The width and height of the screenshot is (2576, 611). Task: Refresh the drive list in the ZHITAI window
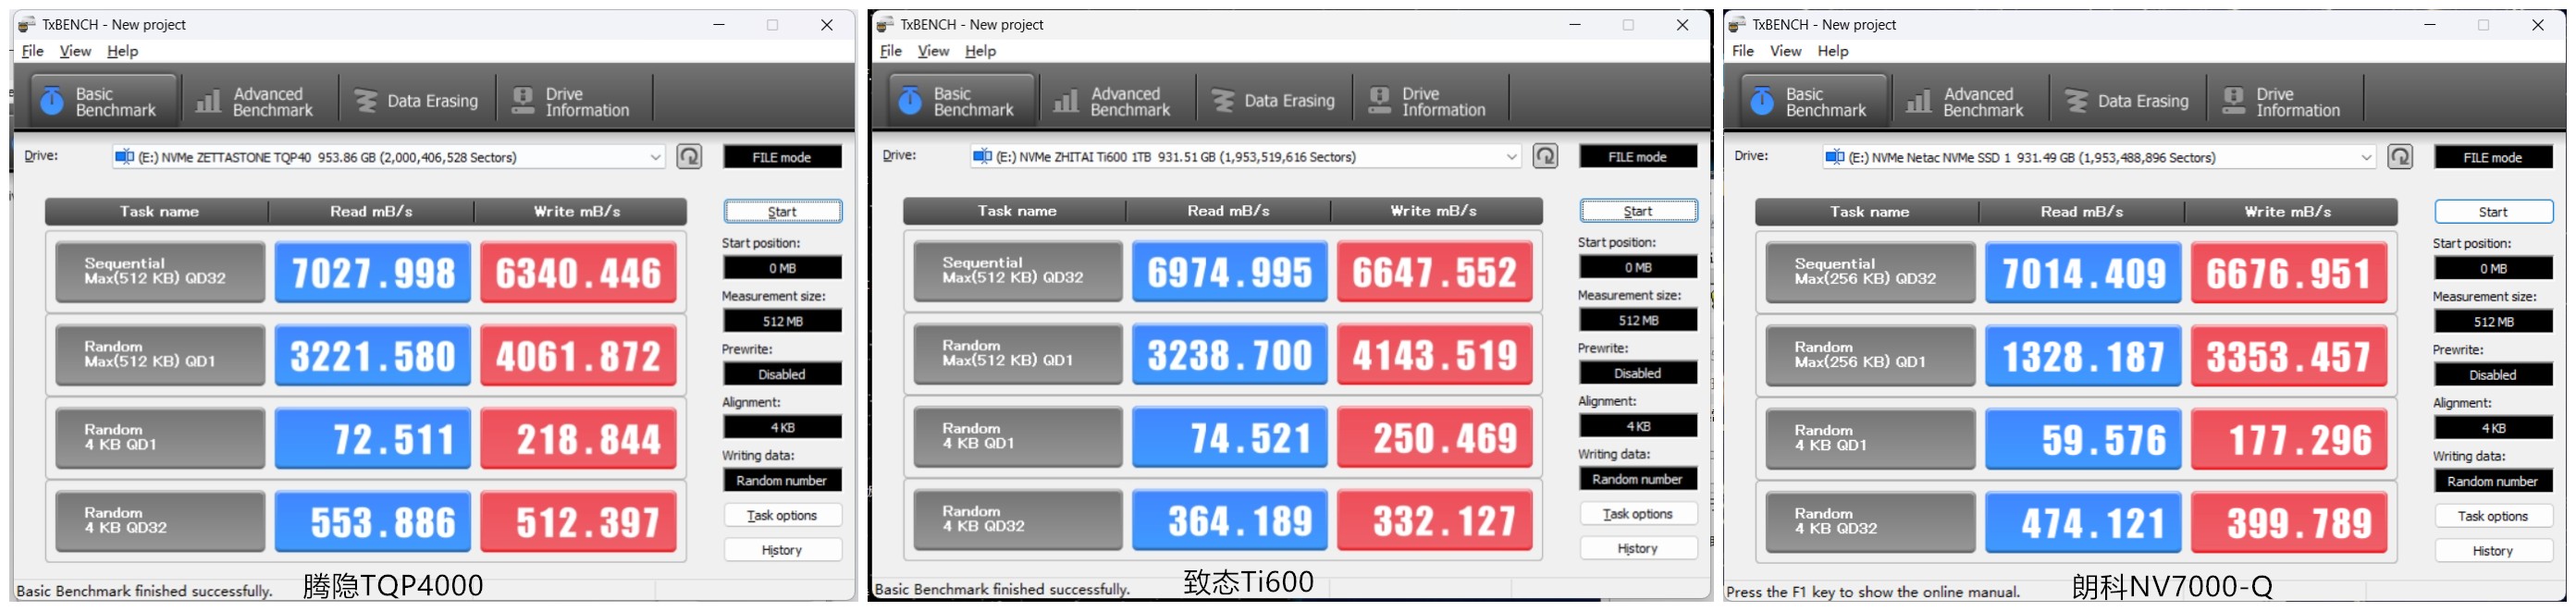pyautogui.click(x=1545, y=156)
